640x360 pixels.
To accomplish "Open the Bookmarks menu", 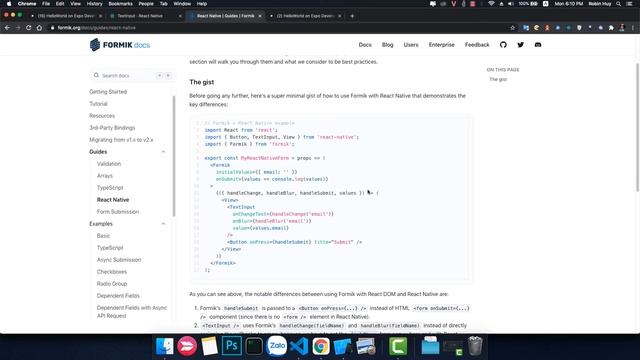I will [x=120, y=4].
